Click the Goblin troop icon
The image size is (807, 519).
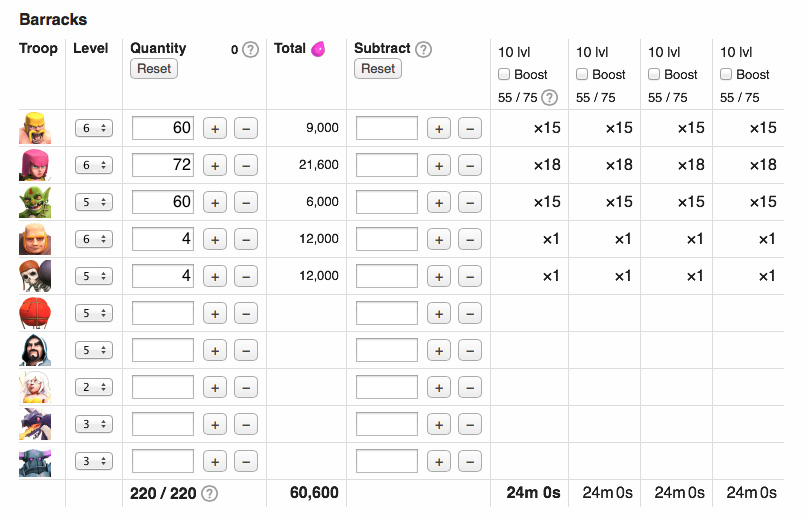(x=35, y=202)
